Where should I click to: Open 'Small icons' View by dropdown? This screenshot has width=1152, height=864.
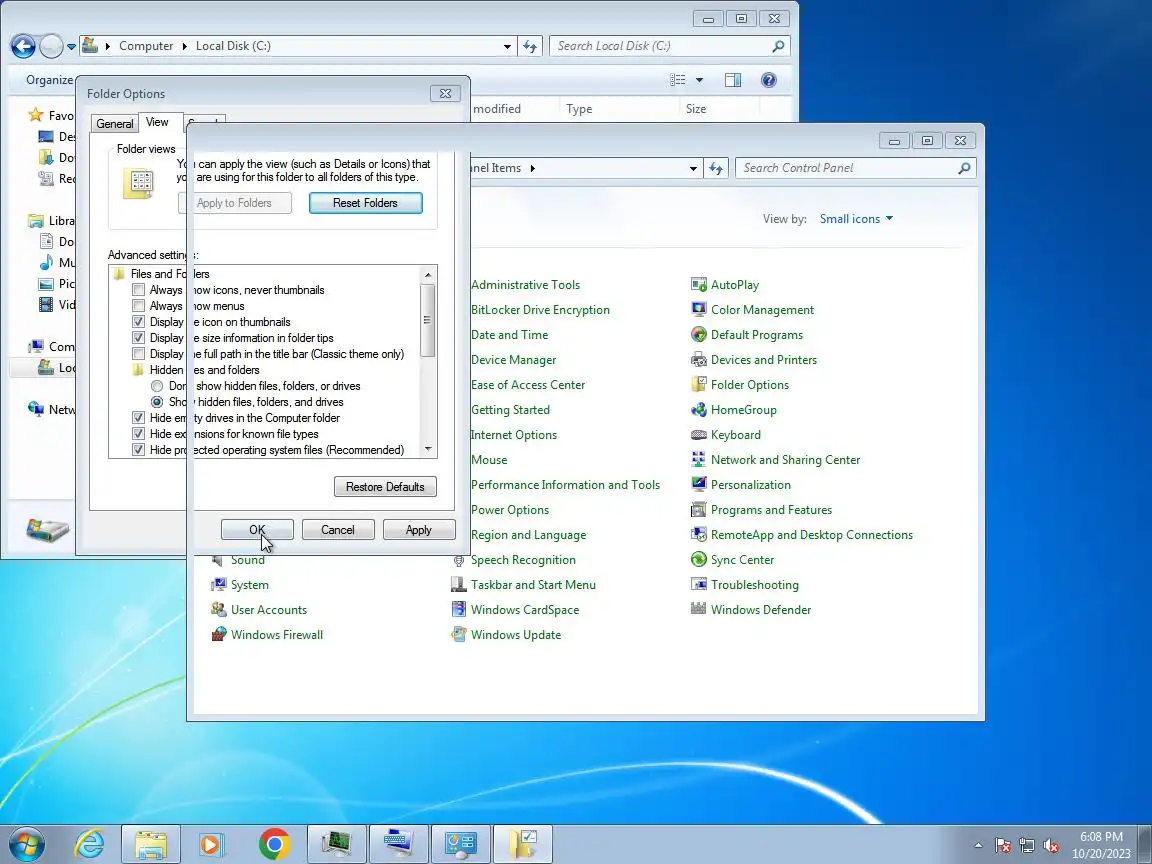856,219
